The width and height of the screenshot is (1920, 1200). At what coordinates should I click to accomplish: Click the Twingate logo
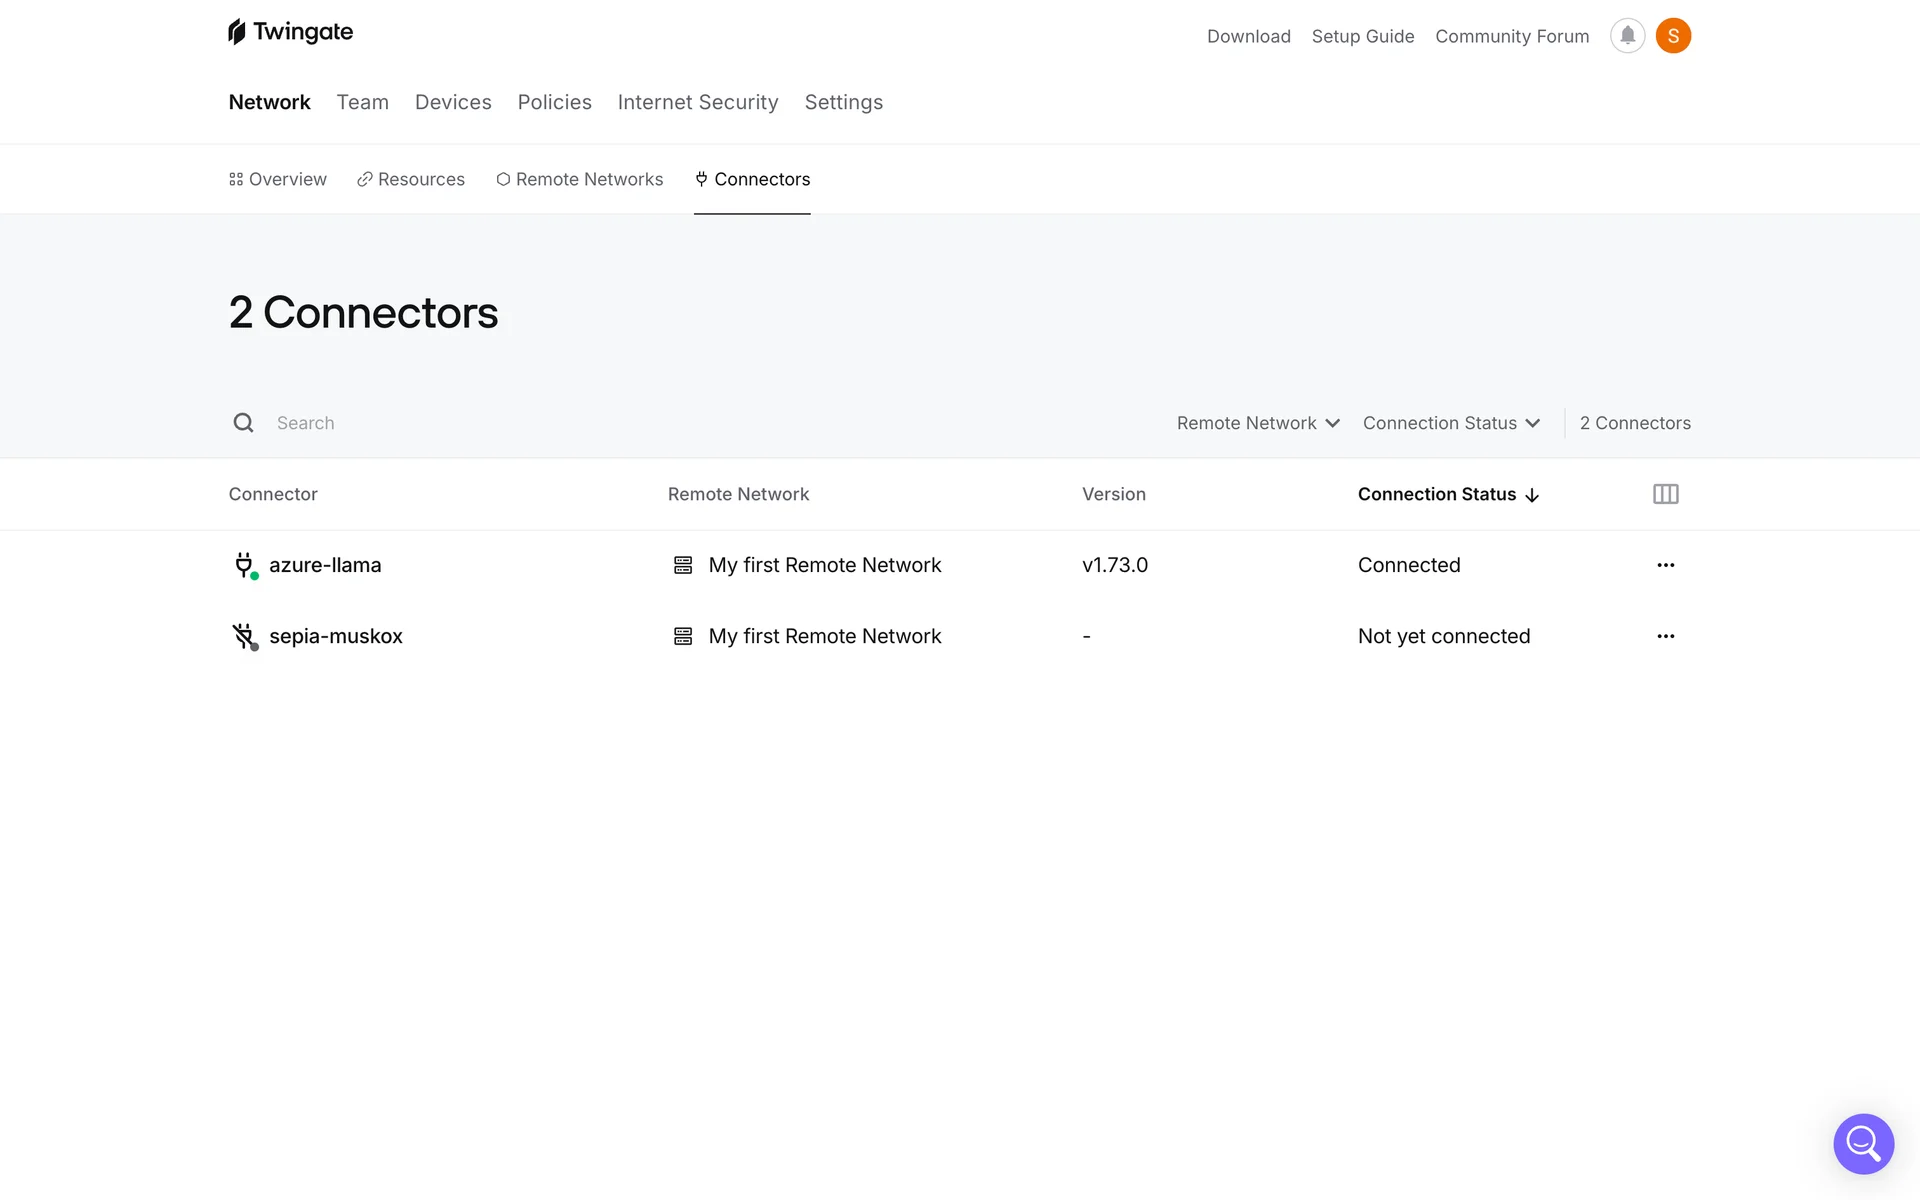click(x=290, y=32)
